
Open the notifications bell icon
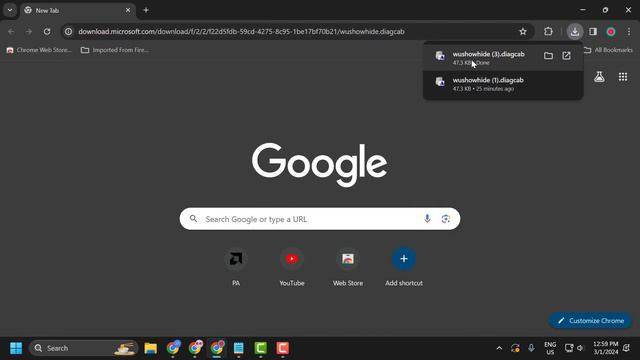pos(627,348)
